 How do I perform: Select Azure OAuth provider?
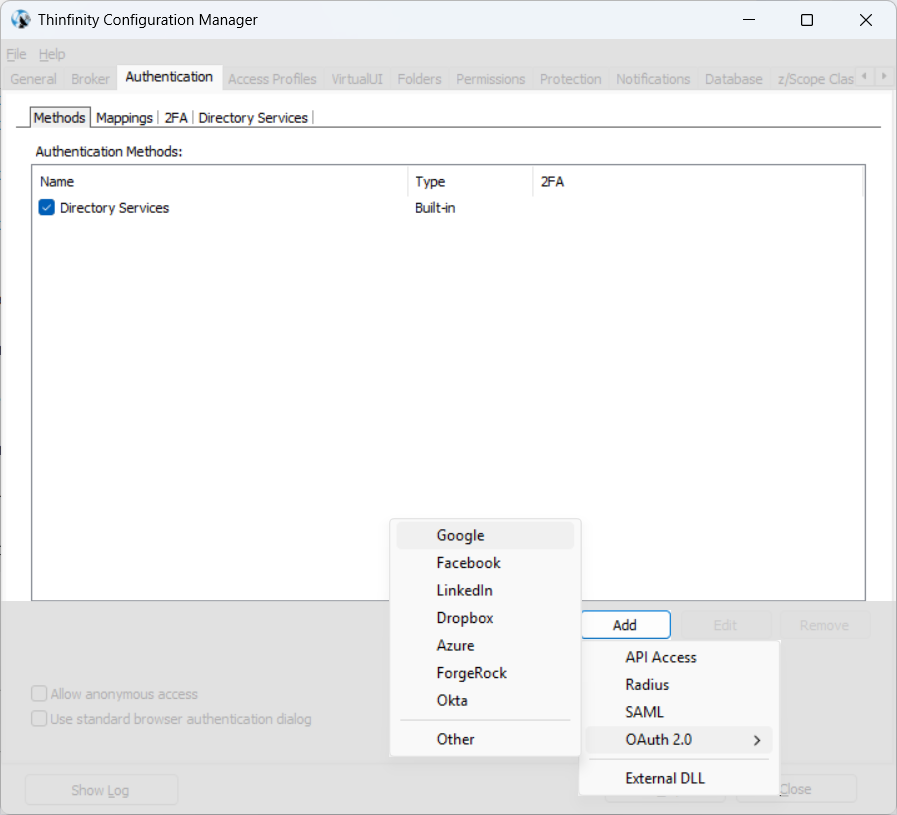[485, 645]
